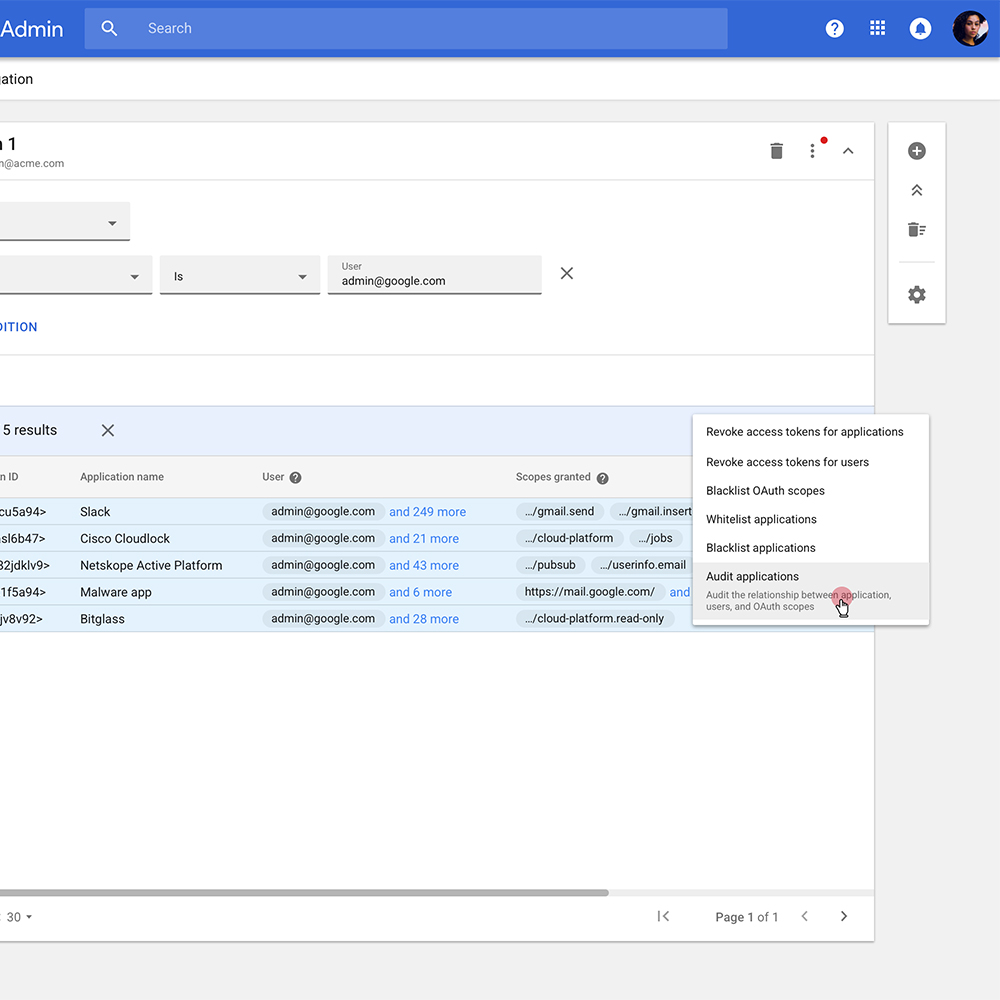Add a new search with plus icon

[x=916, y=151]
